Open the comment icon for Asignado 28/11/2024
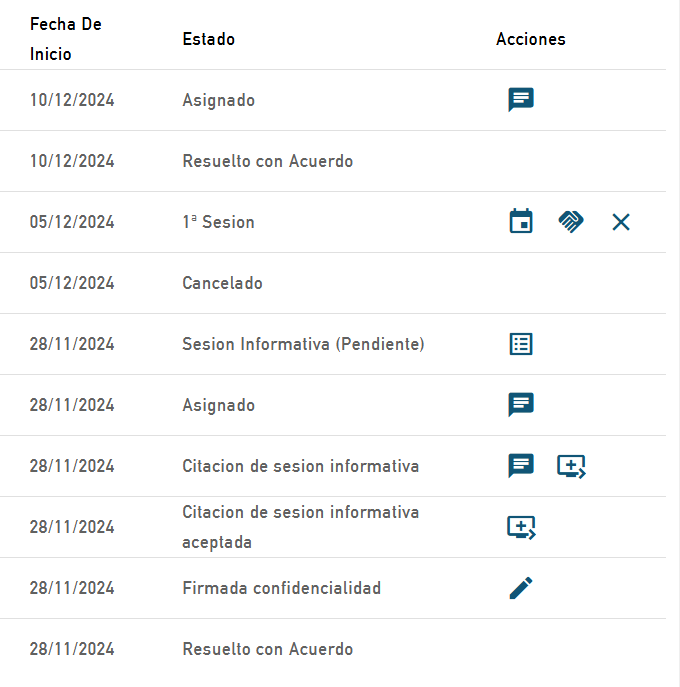This screenshot has height=687, width=680. (521, 405)
